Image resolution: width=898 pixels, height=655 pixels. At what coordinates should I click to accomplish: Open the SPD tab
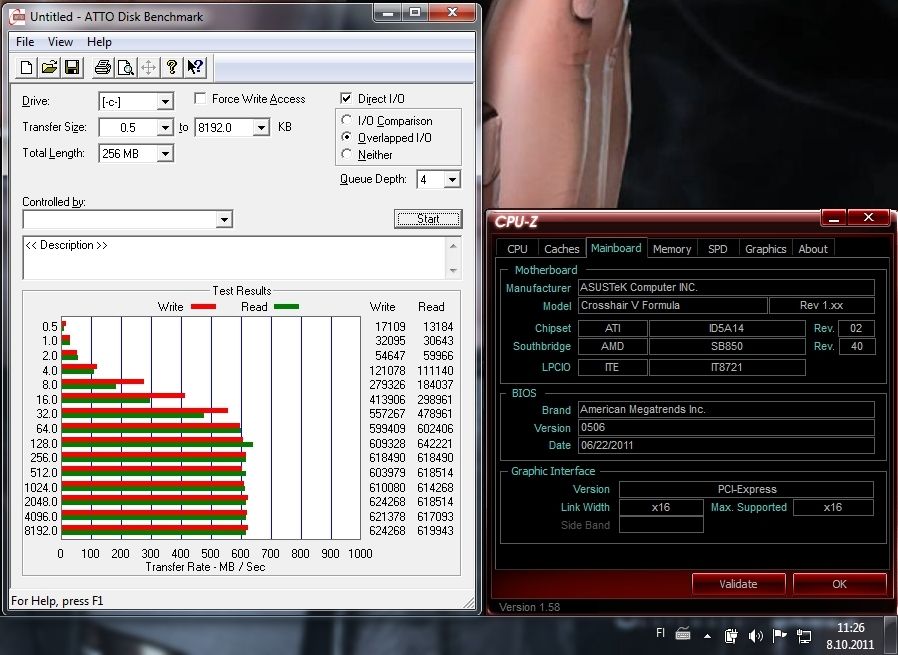[718, 248]
